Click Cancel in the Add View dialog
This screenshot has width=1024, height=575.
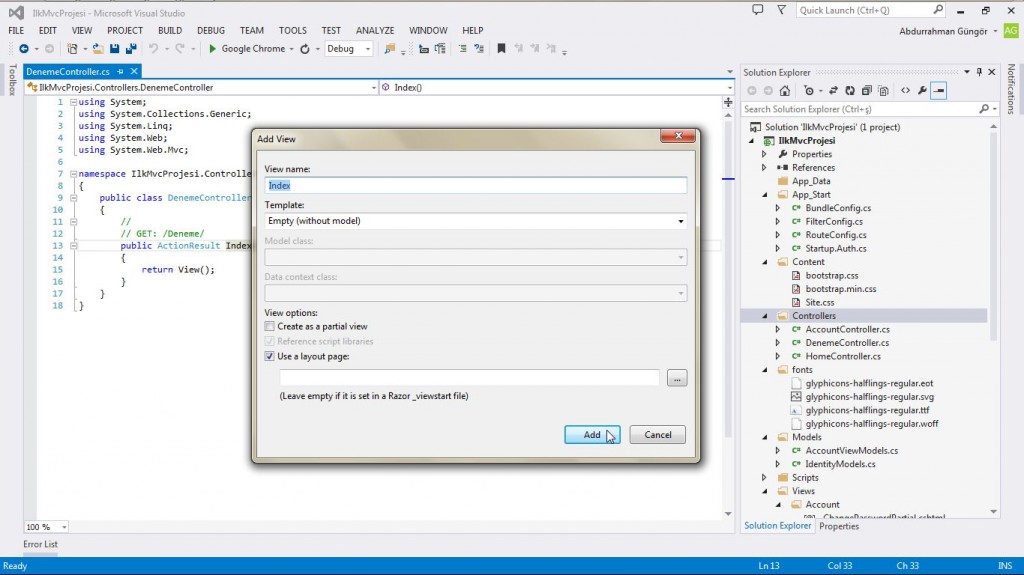(x=658, y=434)
